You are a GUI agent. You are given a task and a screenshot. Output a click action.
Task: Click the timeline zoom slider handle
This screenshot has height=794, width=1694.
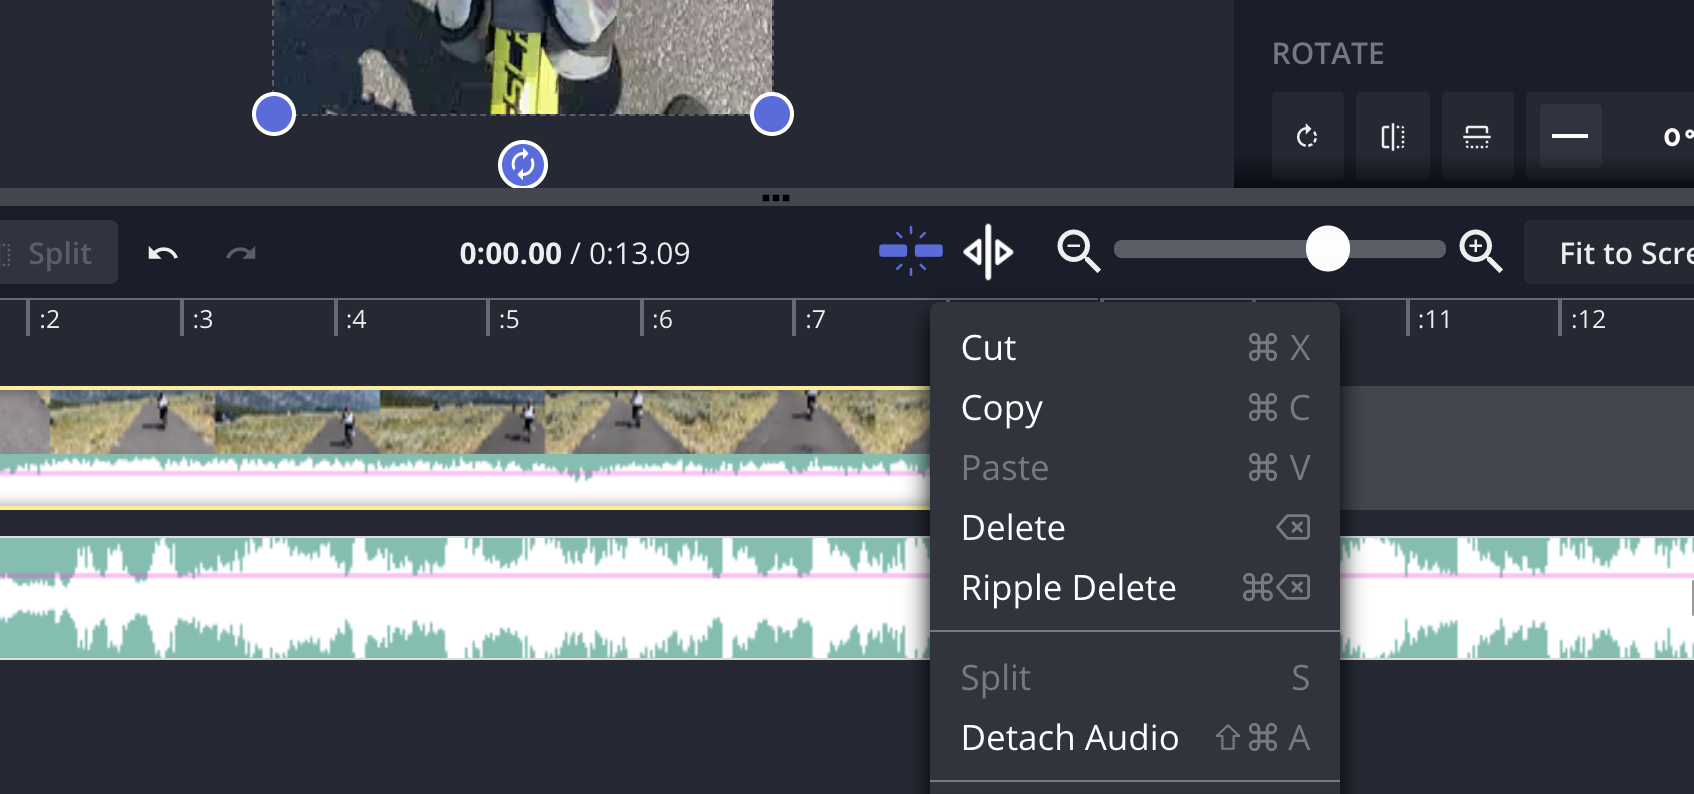(x=1327, y=249)
